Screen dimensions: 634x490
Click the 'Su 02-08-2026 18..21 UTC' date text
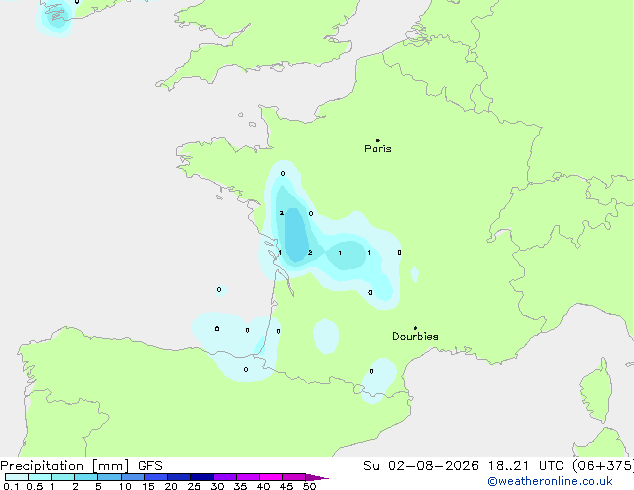463,466
